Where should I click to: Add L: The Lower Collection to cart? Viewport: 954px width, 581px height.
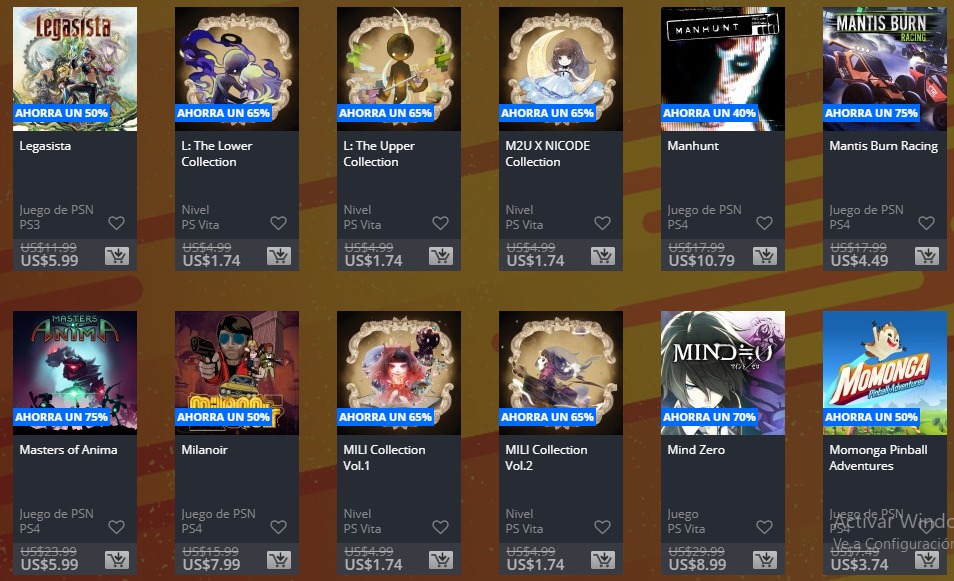[279, 256]
